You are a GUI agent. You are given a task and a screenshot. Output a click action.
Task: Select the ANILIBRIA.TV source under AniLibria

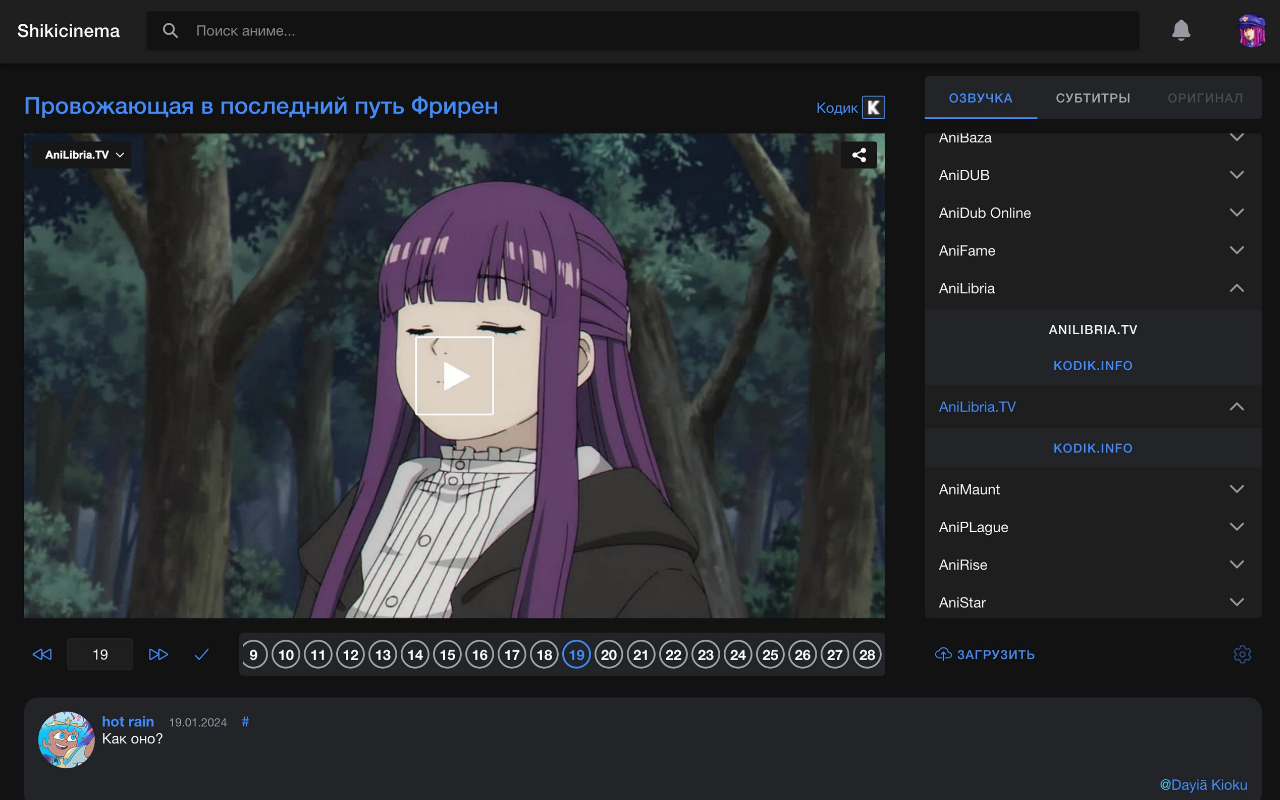click(1093, 330)
